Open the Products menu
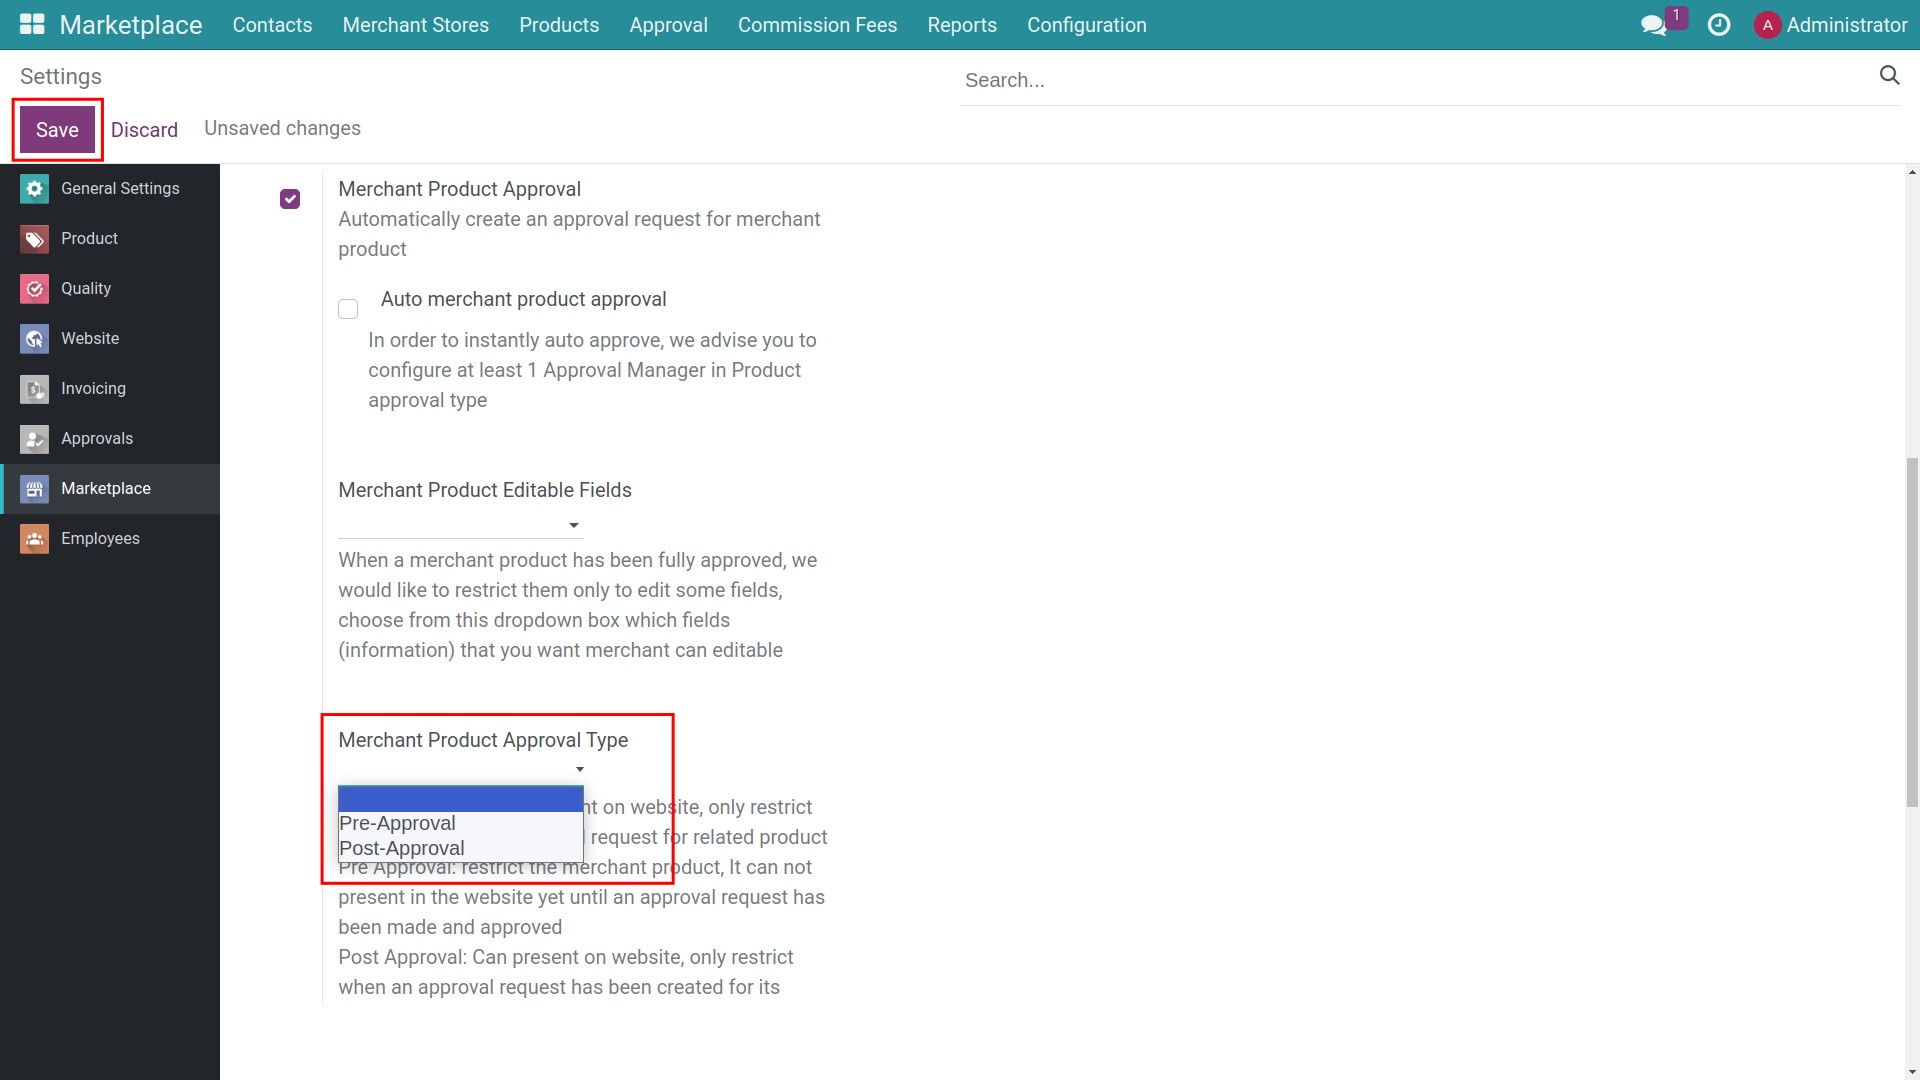The image size is (1920, 1080). 559,25
